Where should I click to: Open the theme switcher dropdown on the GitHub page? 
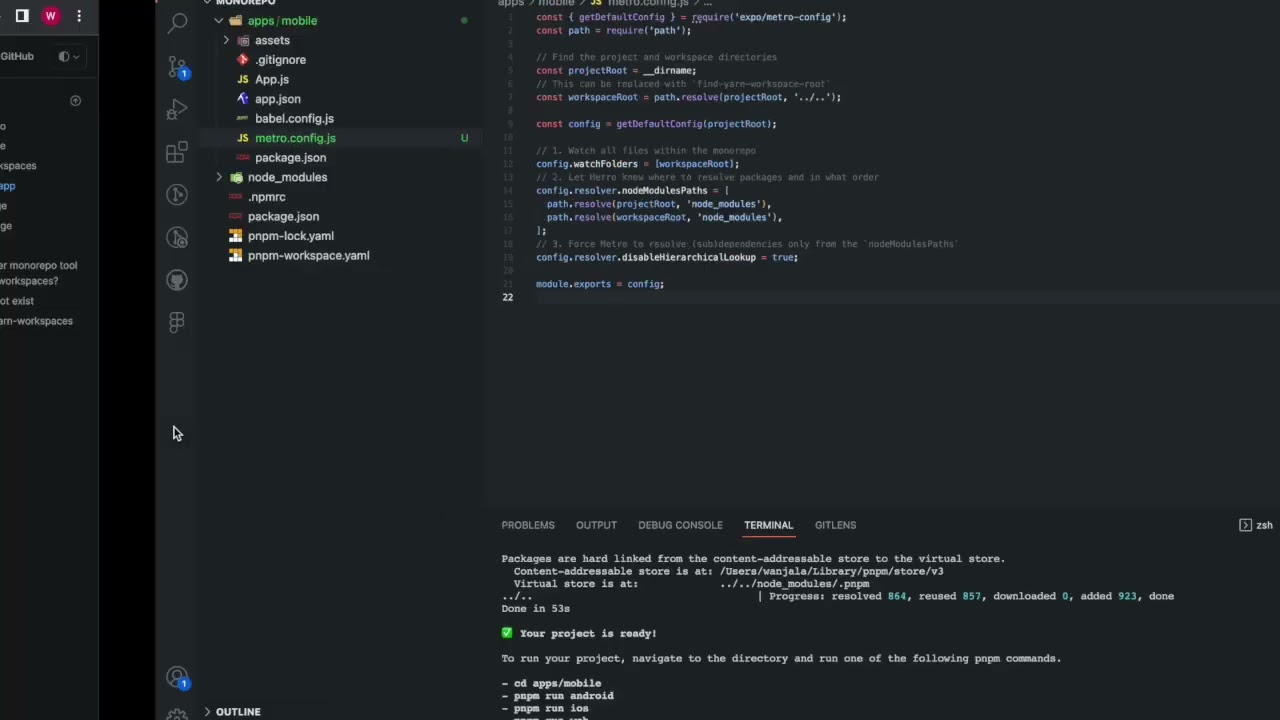69,56
